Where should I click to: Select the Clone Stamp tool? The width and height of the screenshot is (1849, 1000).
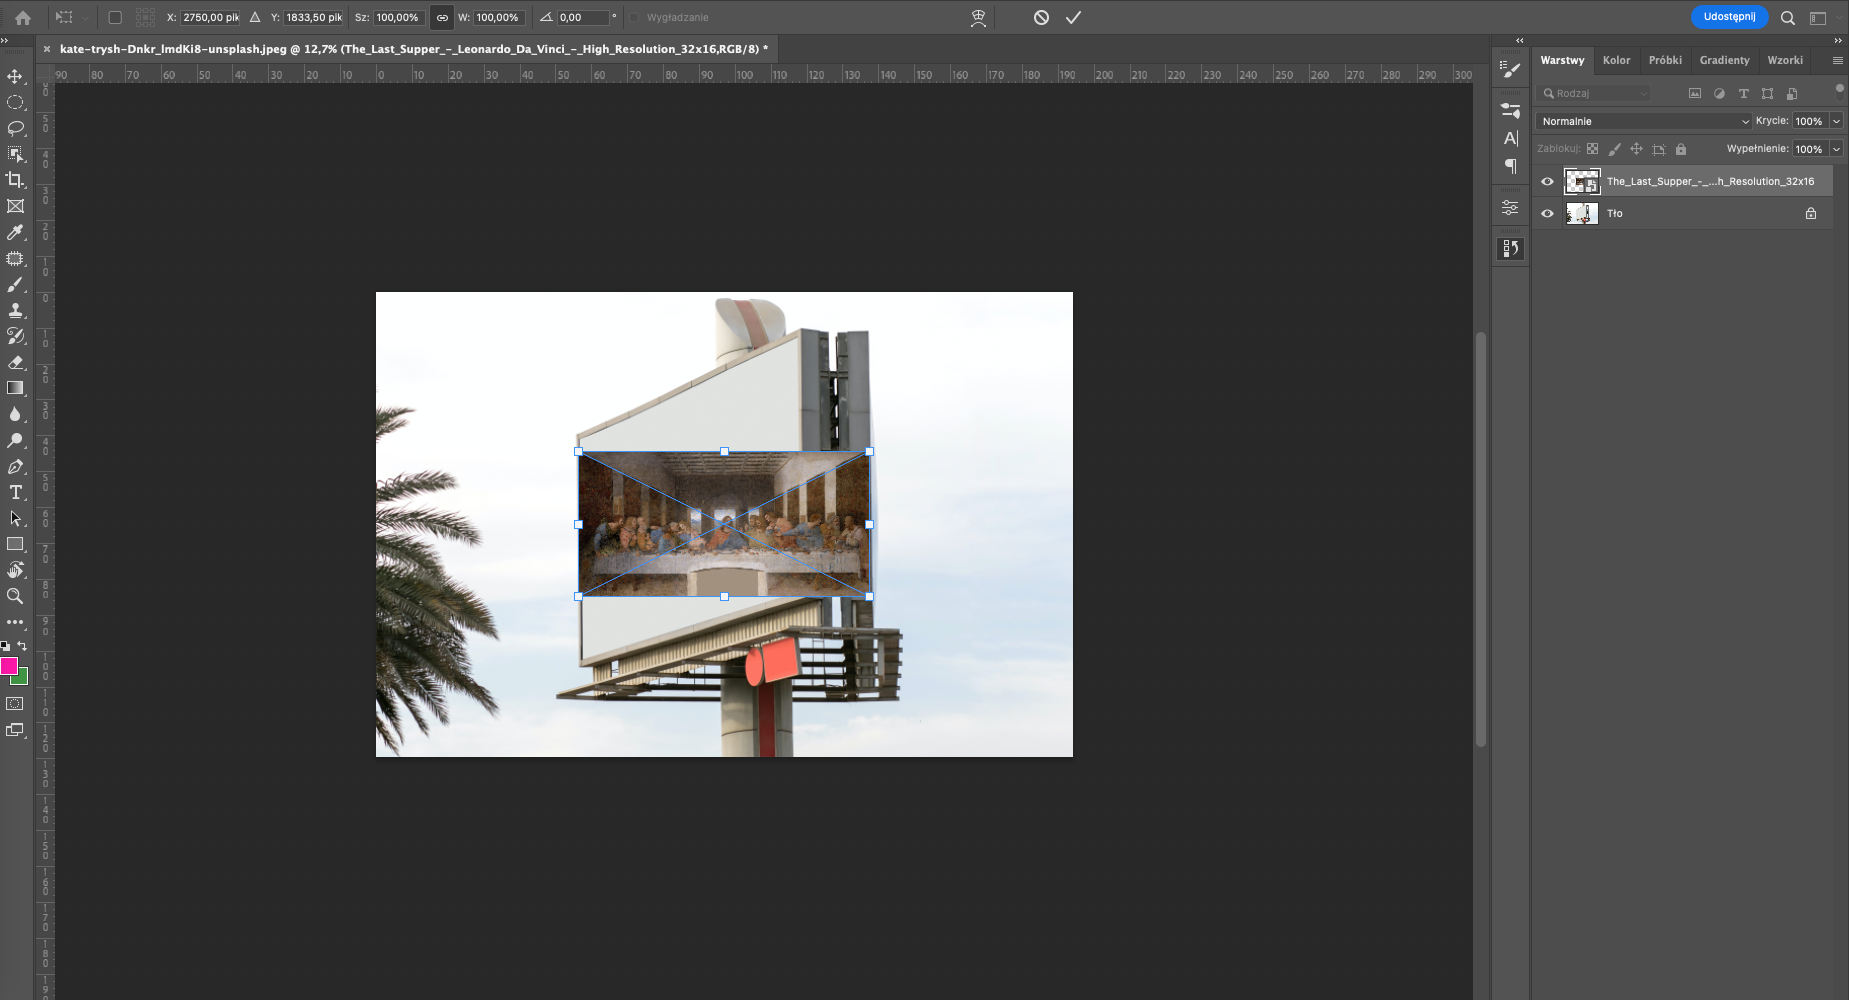(15, 310)
